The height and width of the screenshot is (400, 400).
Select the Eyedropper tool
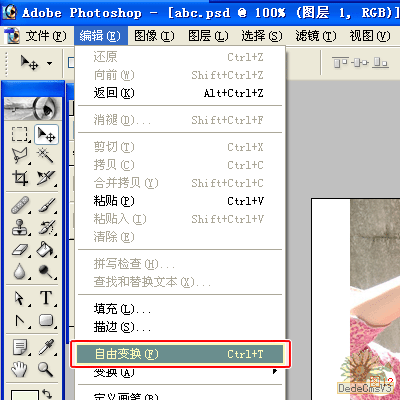click(46, 347)
